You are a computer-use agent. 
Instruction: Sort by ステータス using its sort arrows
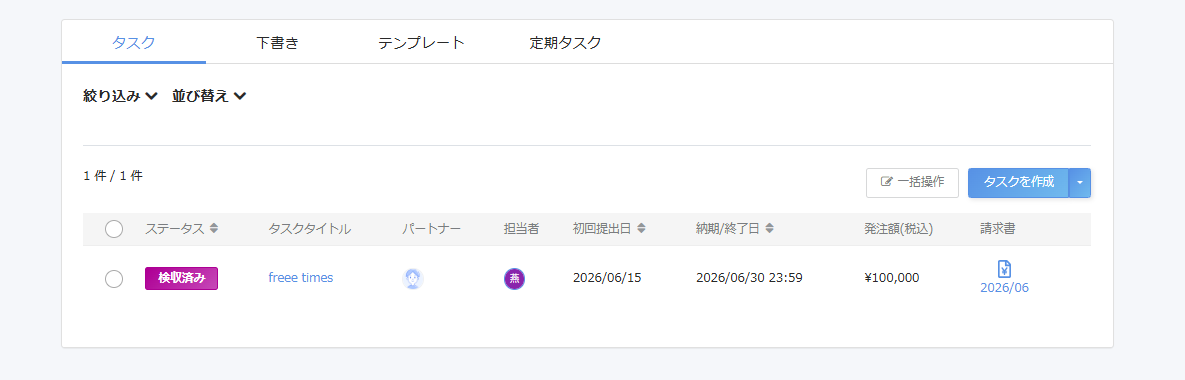[214, 228]
